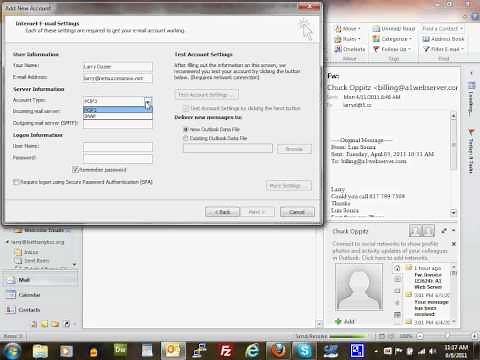This screenshot has height=360, width=480.
Task: Click the Password input field
Action: click(118, 159)
